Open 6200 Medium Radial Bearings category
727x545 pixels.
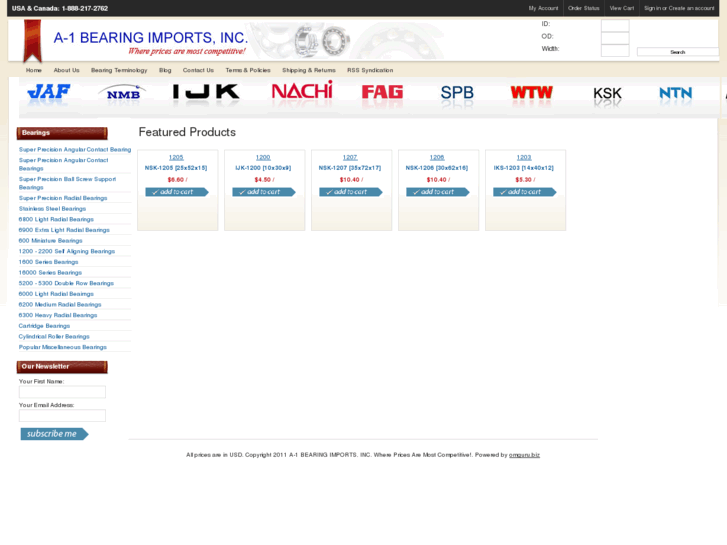click(60, 305)
